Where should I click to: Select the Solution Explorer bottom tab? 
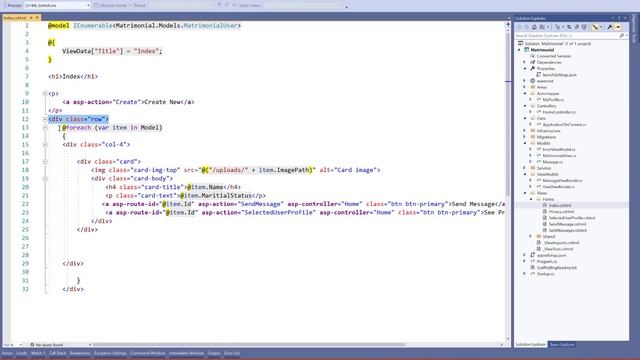pyautogui.click(x=530, y=344)
